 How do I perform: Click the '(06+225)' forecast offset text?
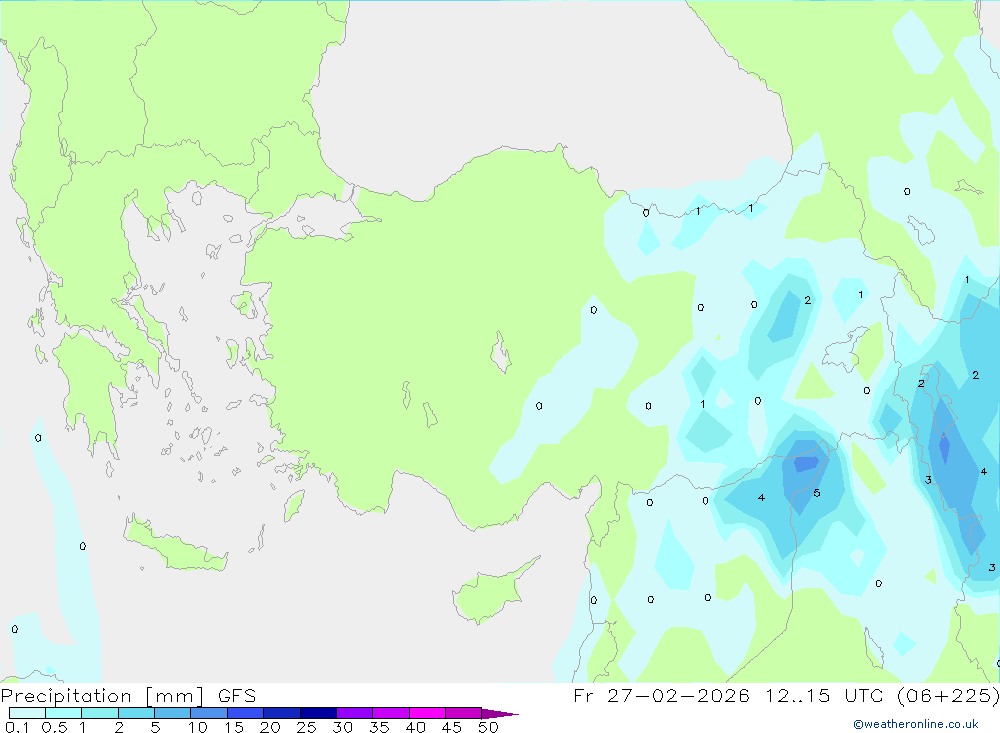948,696
